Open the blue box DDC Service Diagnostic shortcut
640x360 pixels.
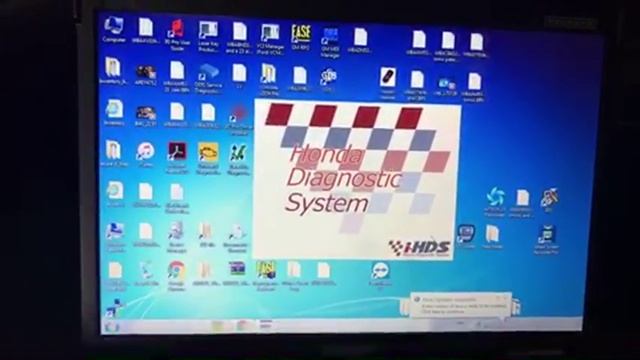click(208, 78)
